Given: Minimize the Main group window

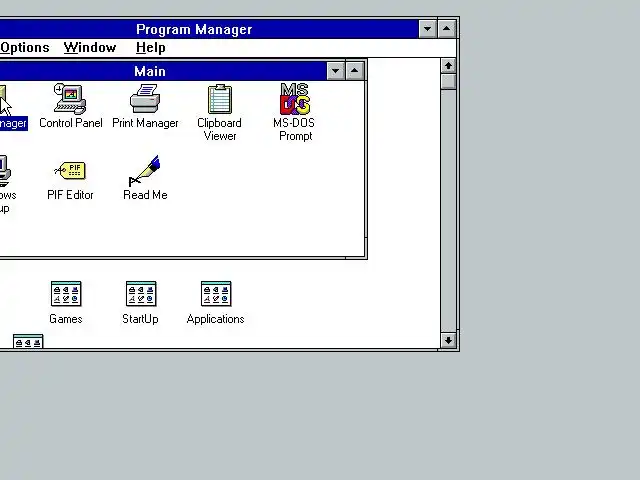Looking at the screenshot, I should tap(336, 71).
